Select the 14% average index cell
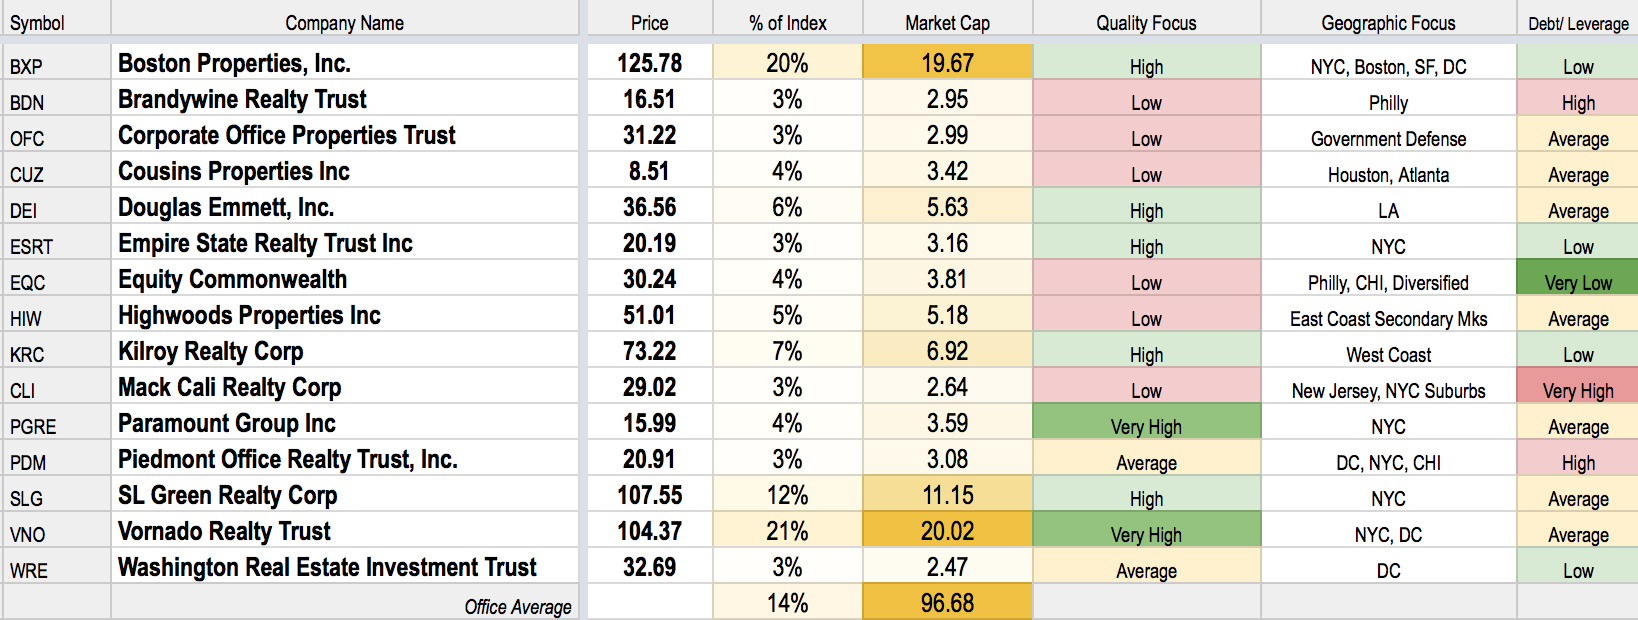Viewport: 1638px width, 620px height. (788, 602)
